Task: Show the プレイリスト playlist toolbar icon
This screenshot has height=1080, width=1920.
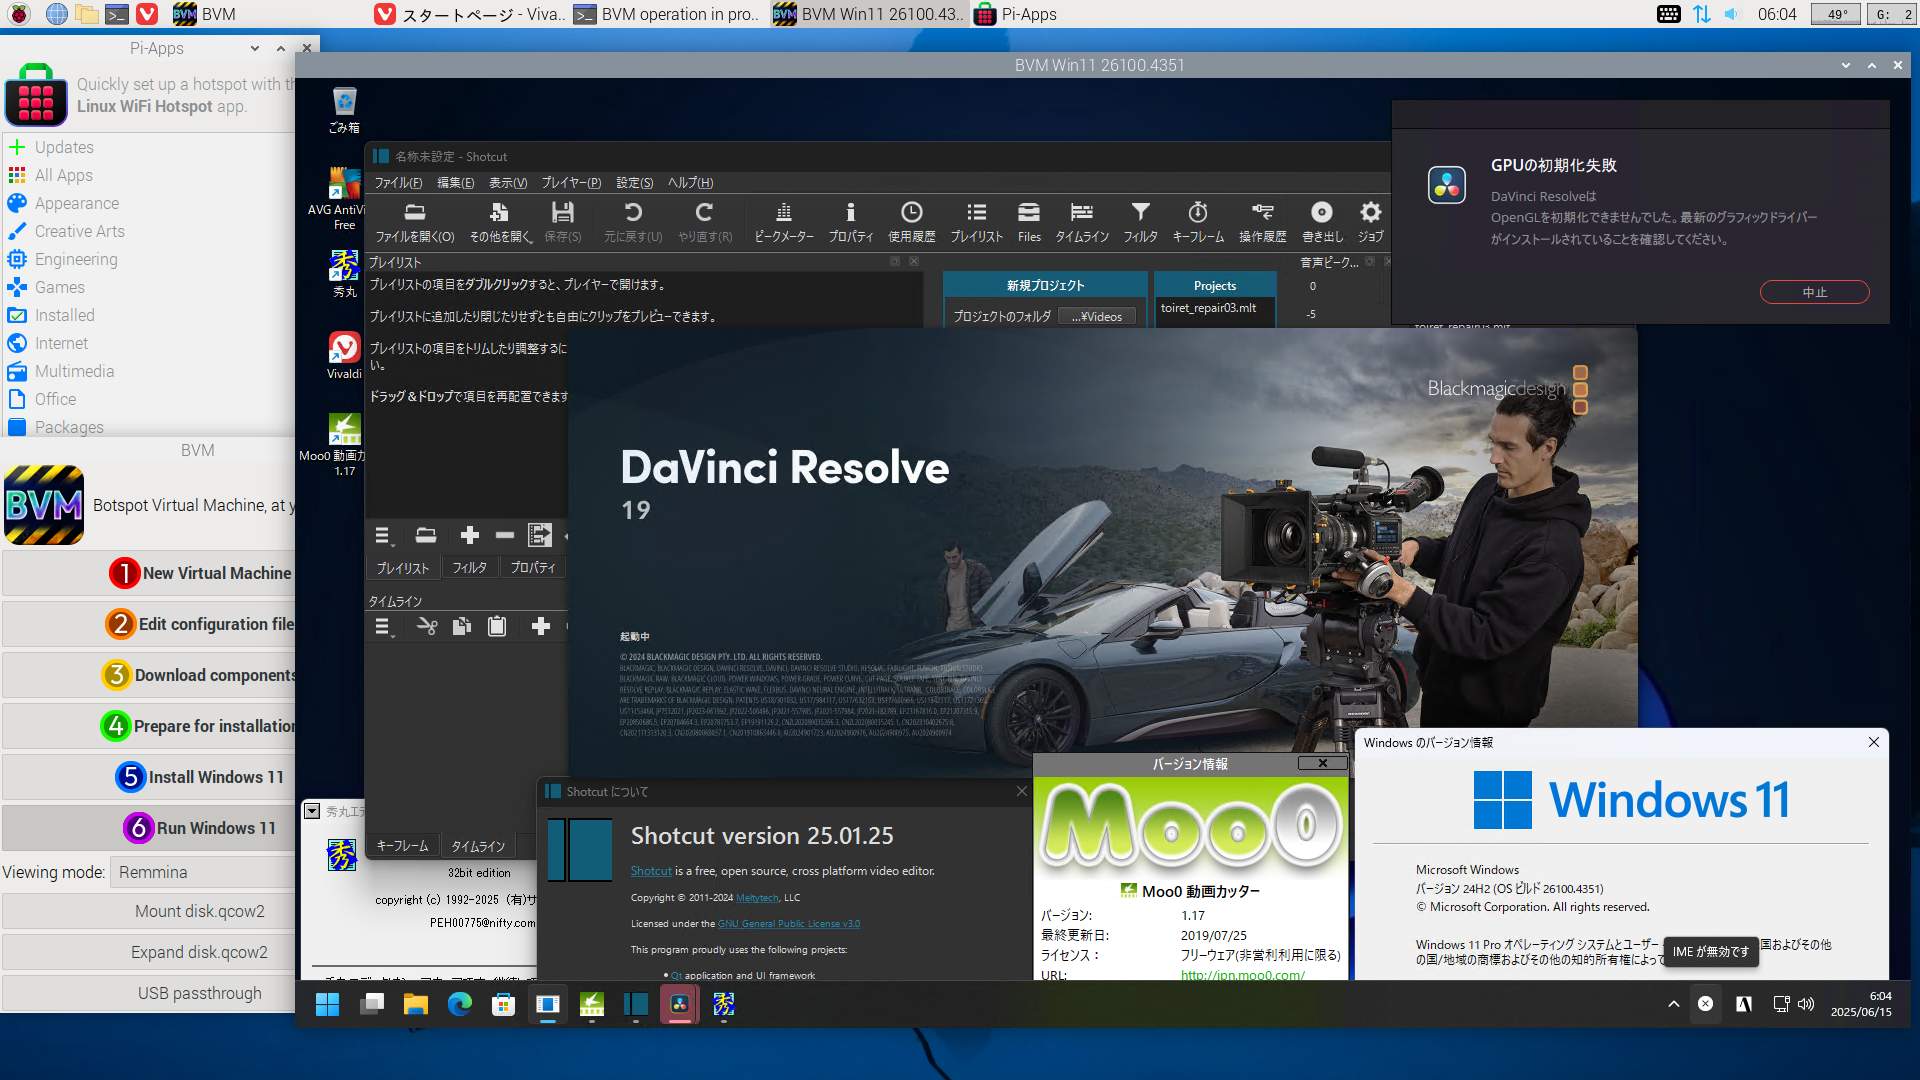Action: point(976,222)
